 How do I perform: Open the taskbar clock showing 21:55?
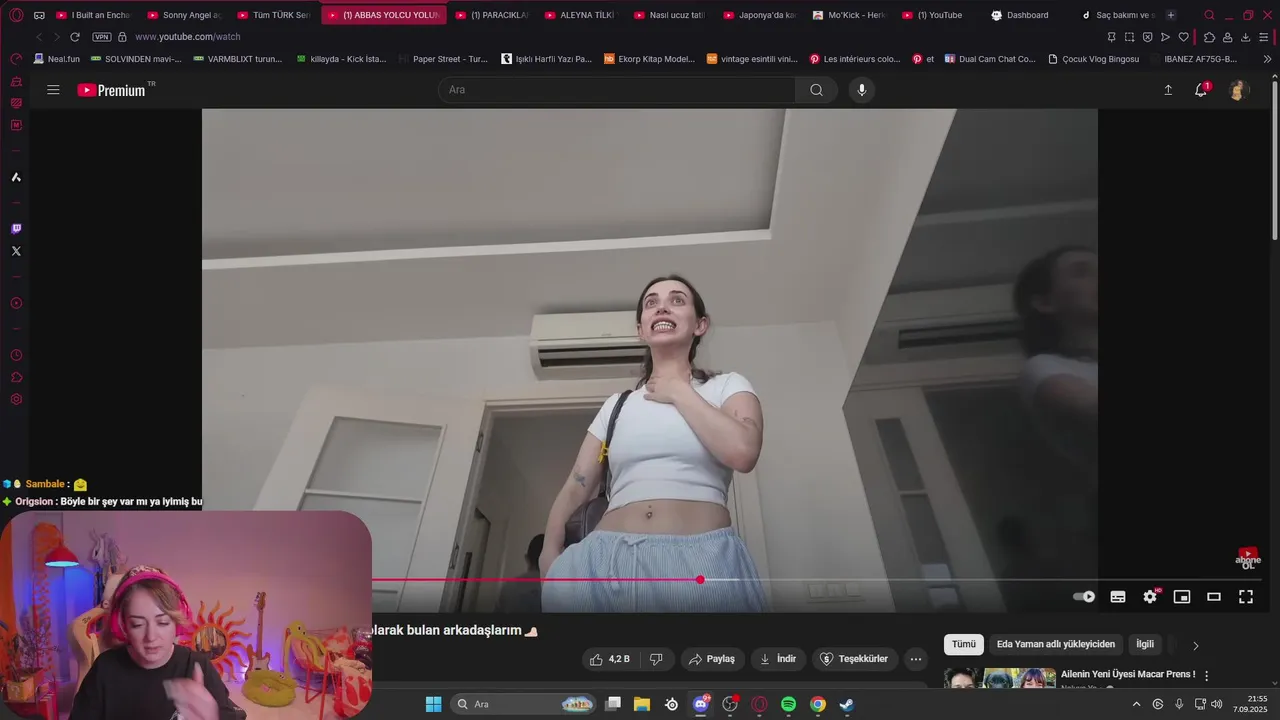(1249, 704)
